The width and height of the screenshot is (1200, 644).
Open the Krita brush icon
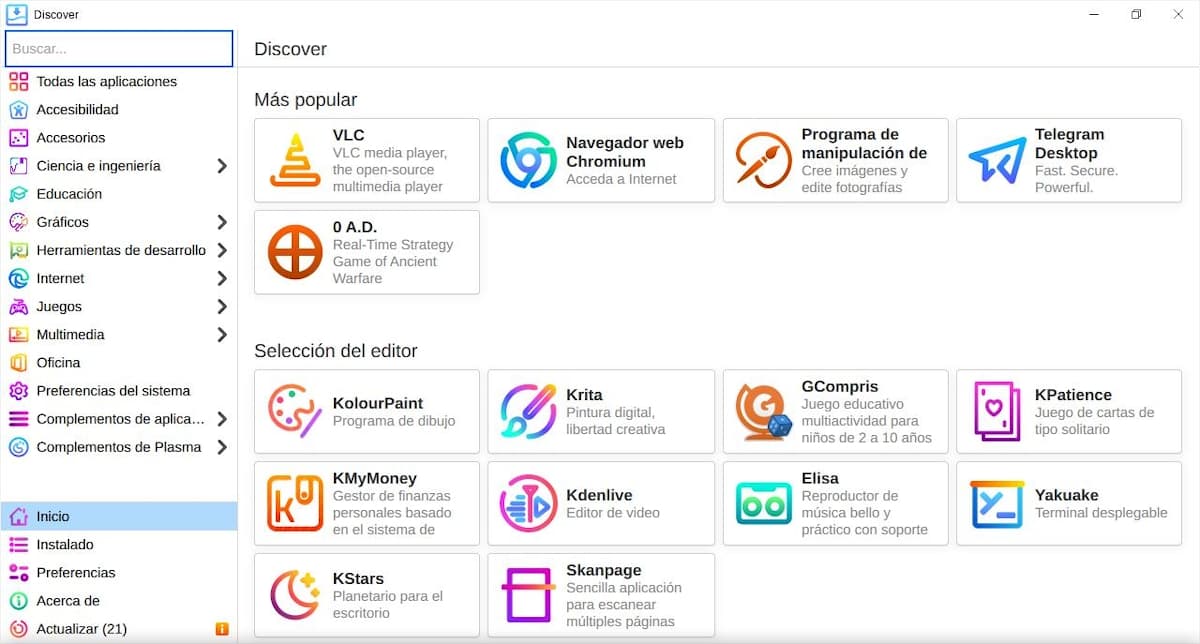click(x=528, y=411)
